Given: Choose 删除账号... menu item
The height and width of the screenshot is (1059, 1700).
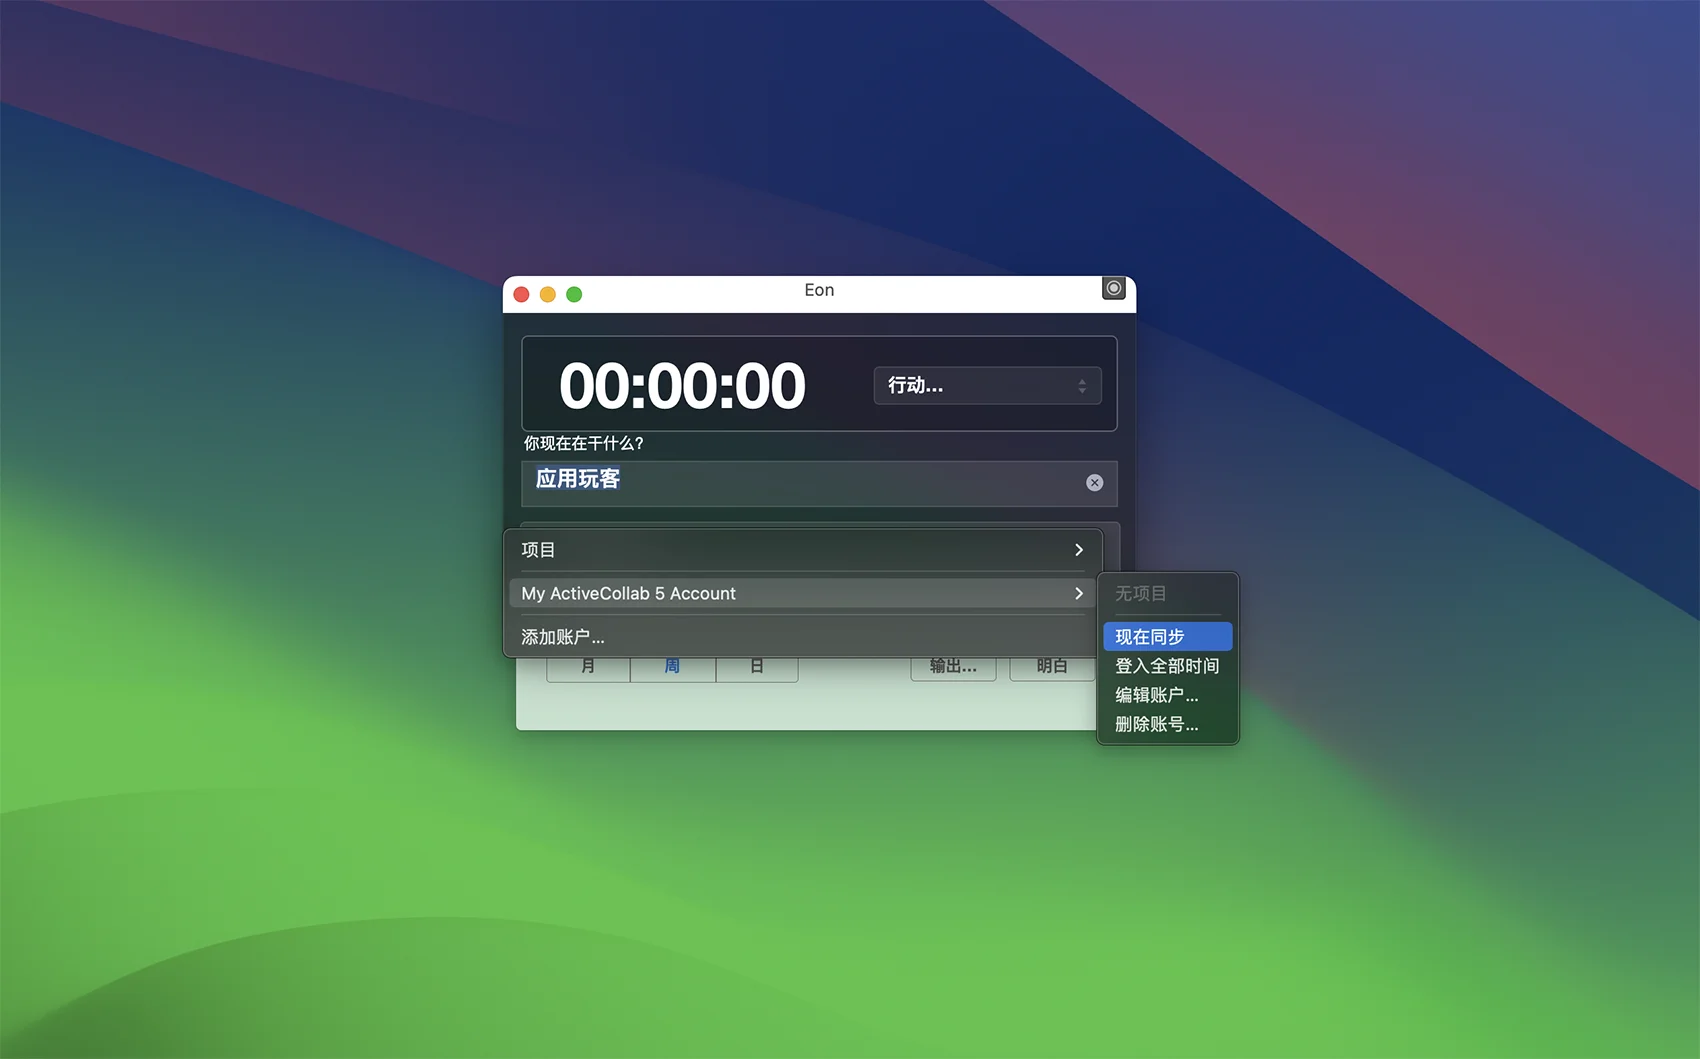Looking at the screenshot, I should tap(1167, 724).
